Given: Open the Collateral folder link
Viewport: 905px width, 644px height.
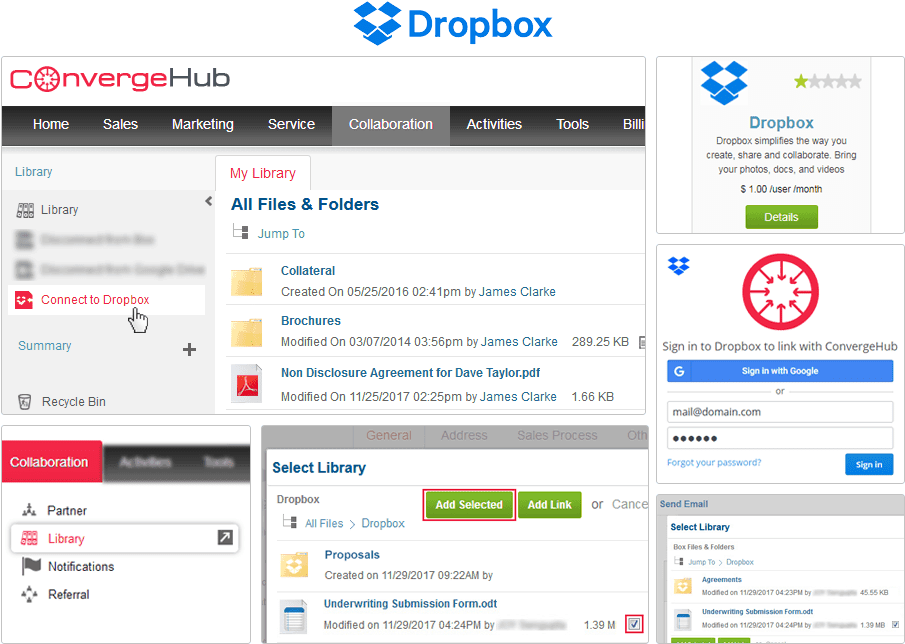Looking at the screenshot, I should (x=308, y=271).
